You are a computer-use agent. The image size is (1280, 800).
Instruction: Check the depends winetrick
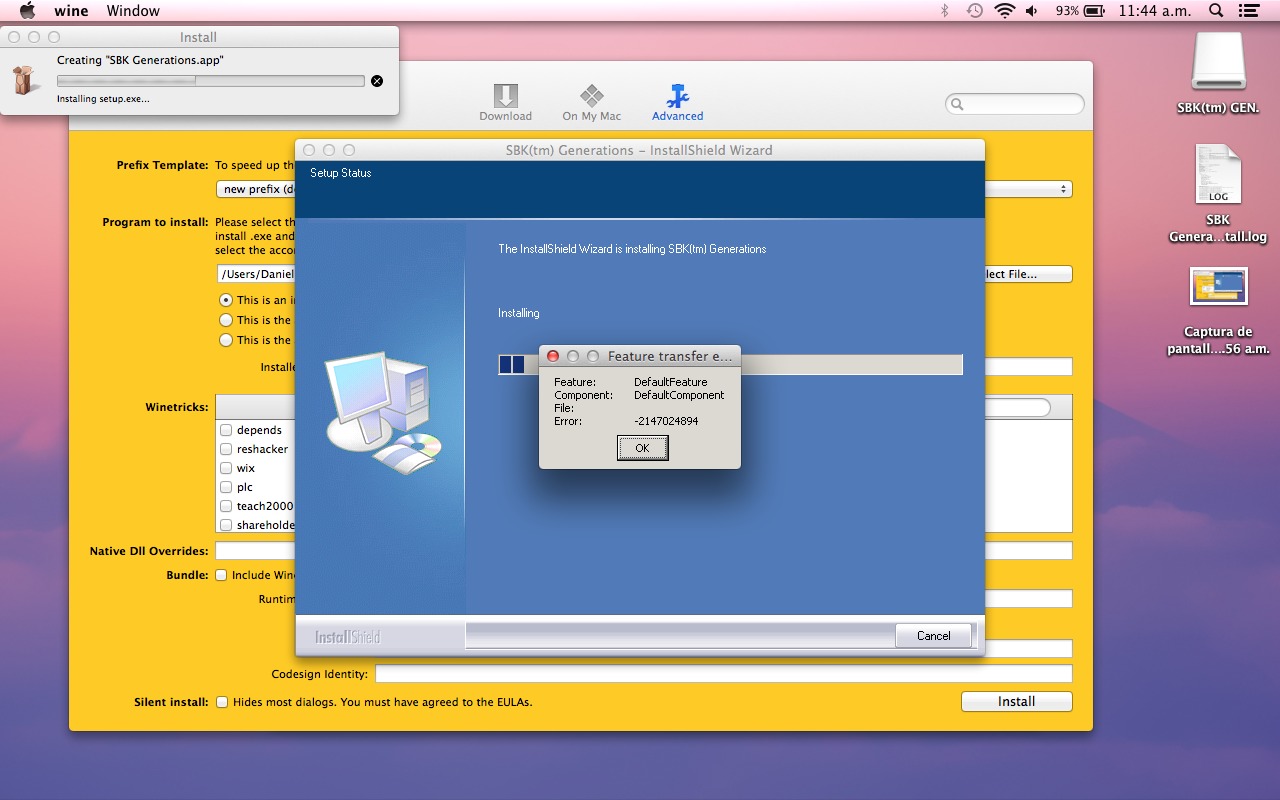[x=226, y=430]
